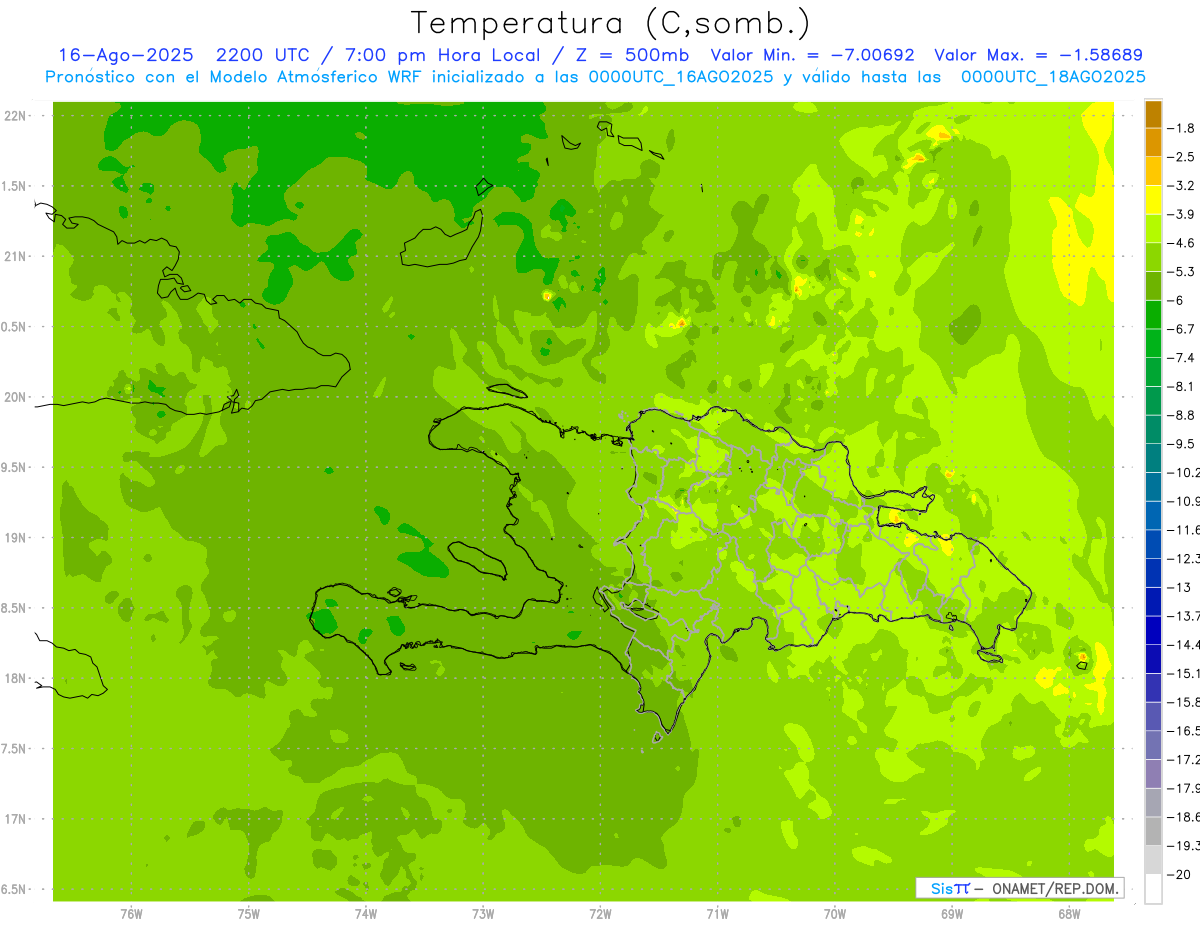Click the '-8.1' colorbar value
Image resolution: width=1200 pixels, height=927 pixels.
tap(1181, 386)
